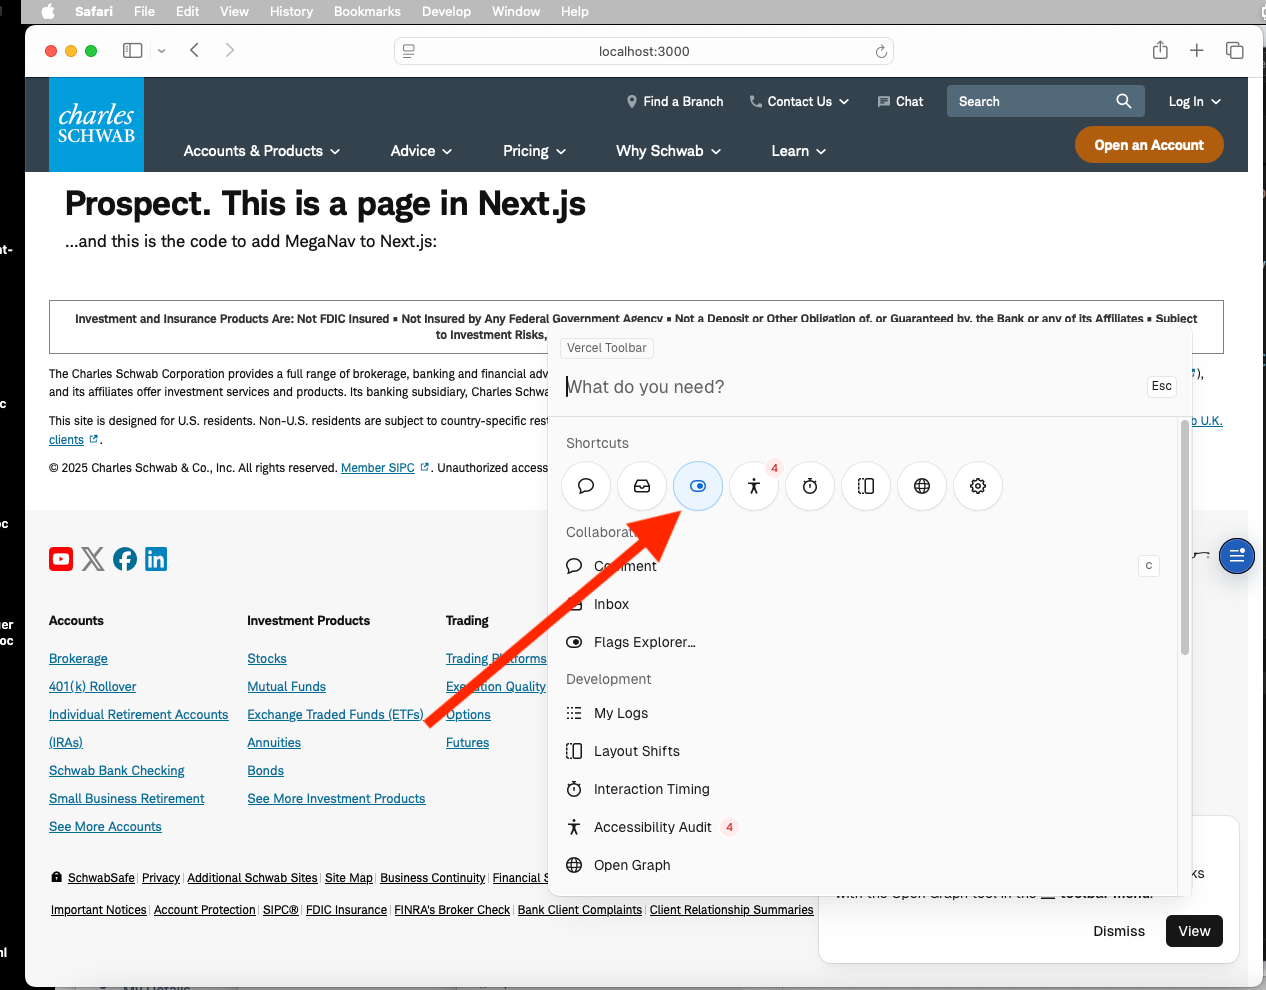
Task: Open Vercel Toolbar settings gear
Action: point(977,486)
